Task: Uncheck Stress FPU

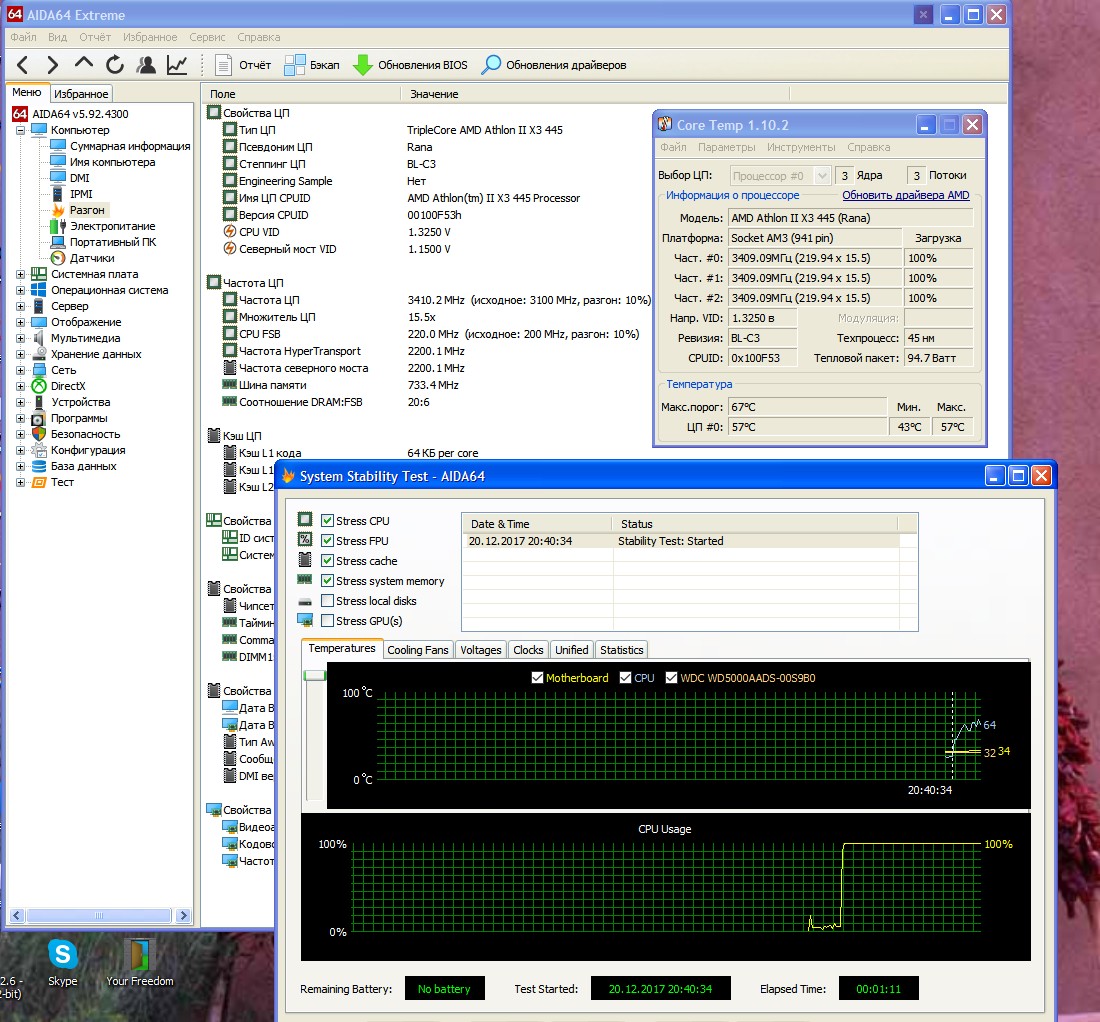Action: 327,541
